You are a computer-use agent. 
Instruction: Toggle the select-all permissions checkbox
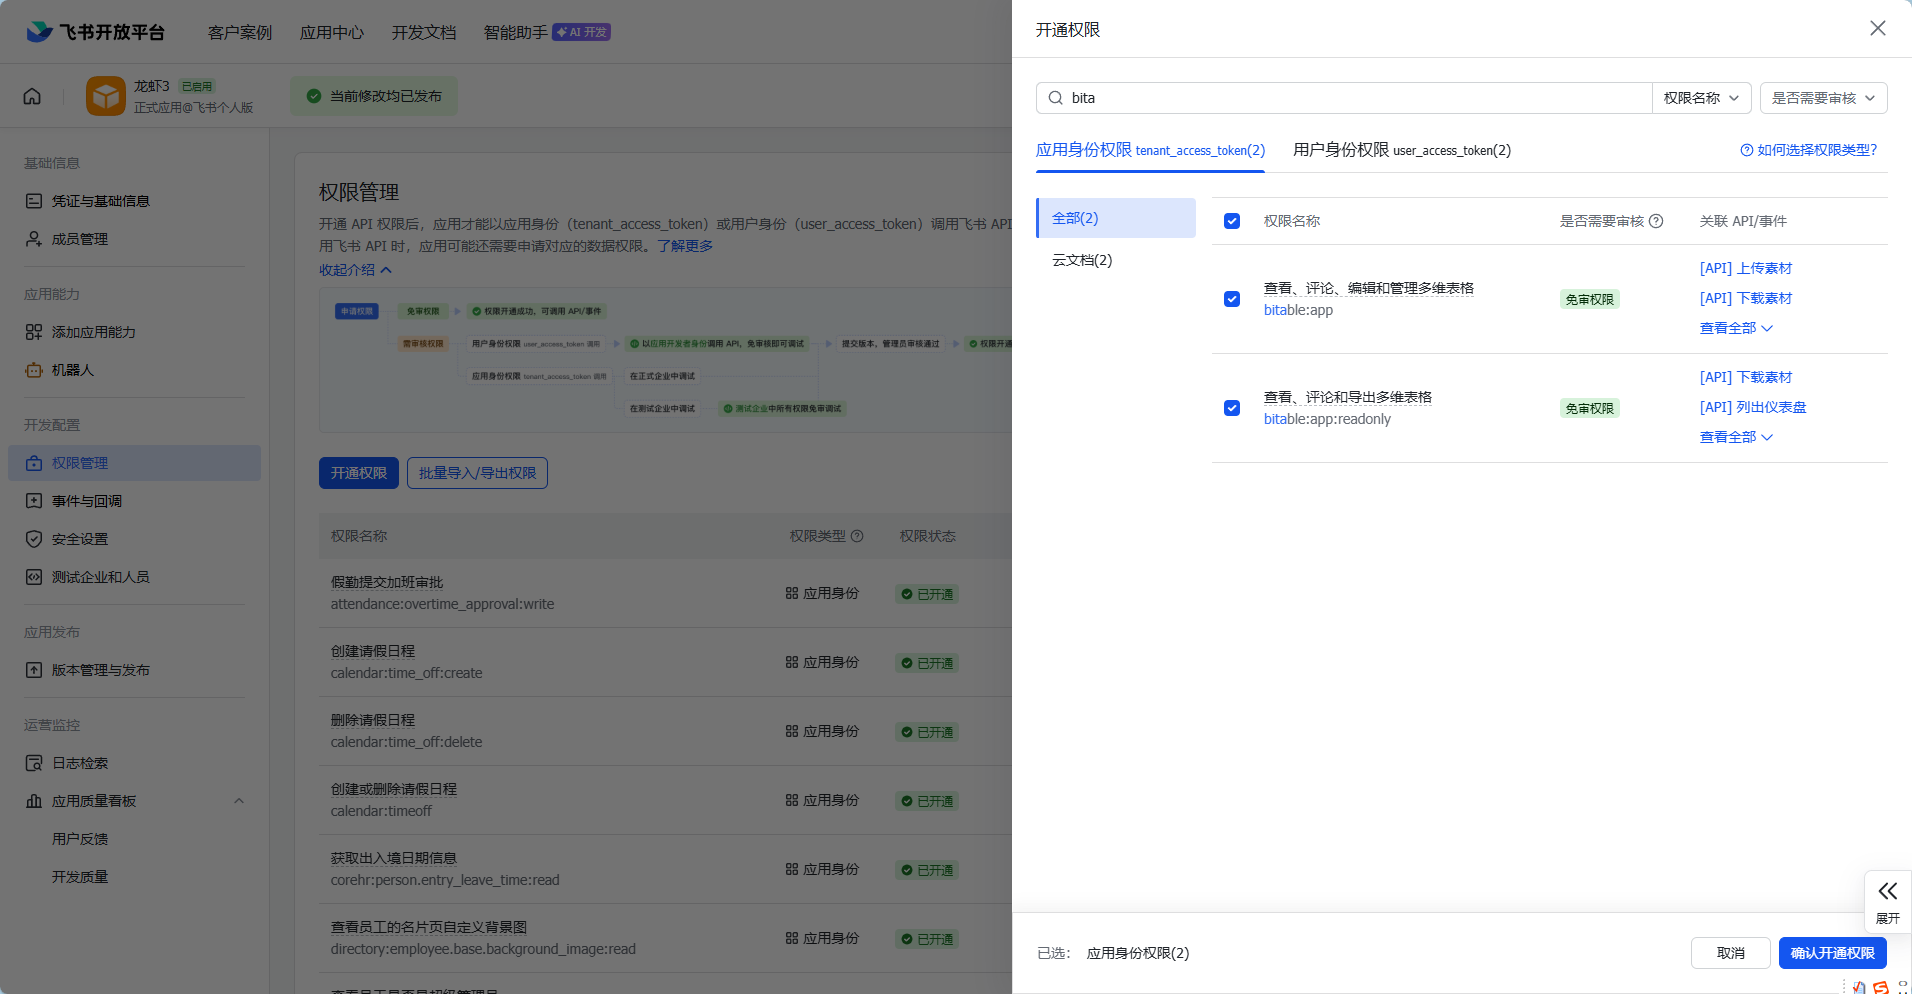point(1232,221)
